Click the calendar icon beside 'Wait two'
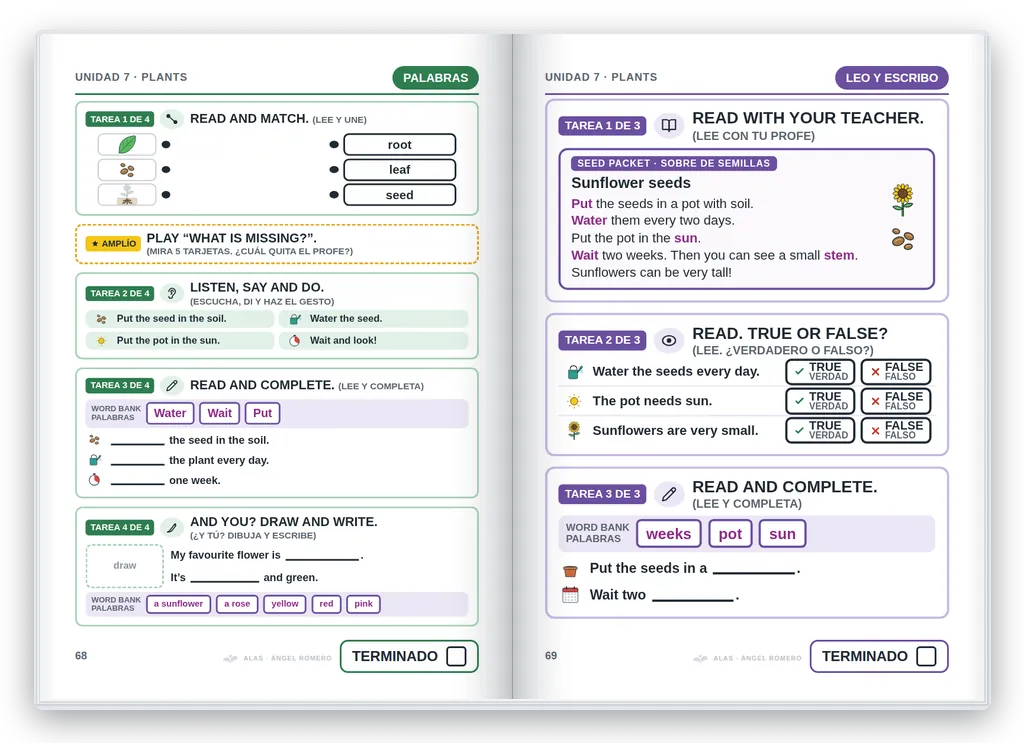Image resolution: width=1024 pixels, height=743 pixels. 570,595
